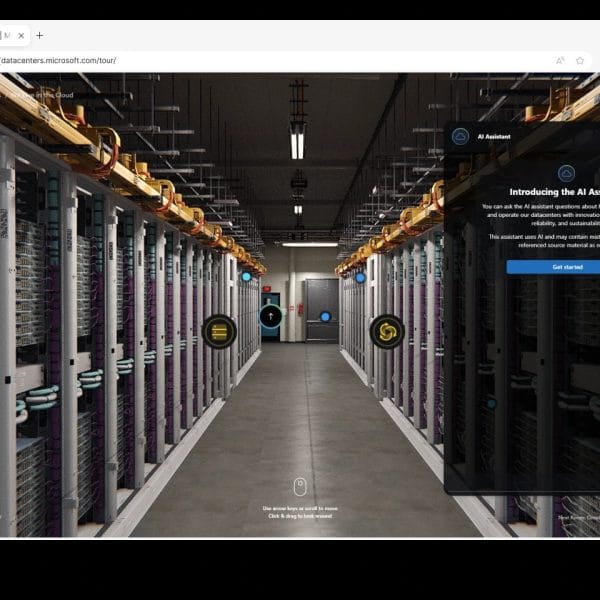
Task: Click the AI Assistant cloud icon in header
Action: 460,137
